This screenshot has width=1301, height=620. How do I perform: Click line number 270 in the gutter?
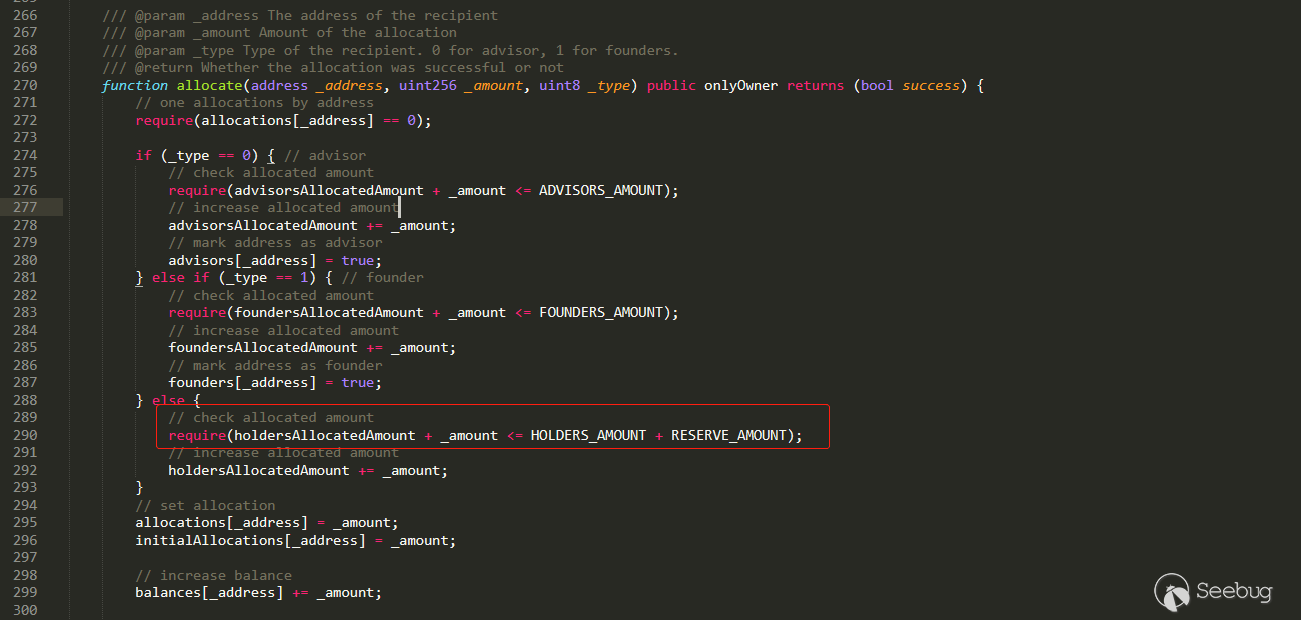pyautogui.click(x=25, y=86)
